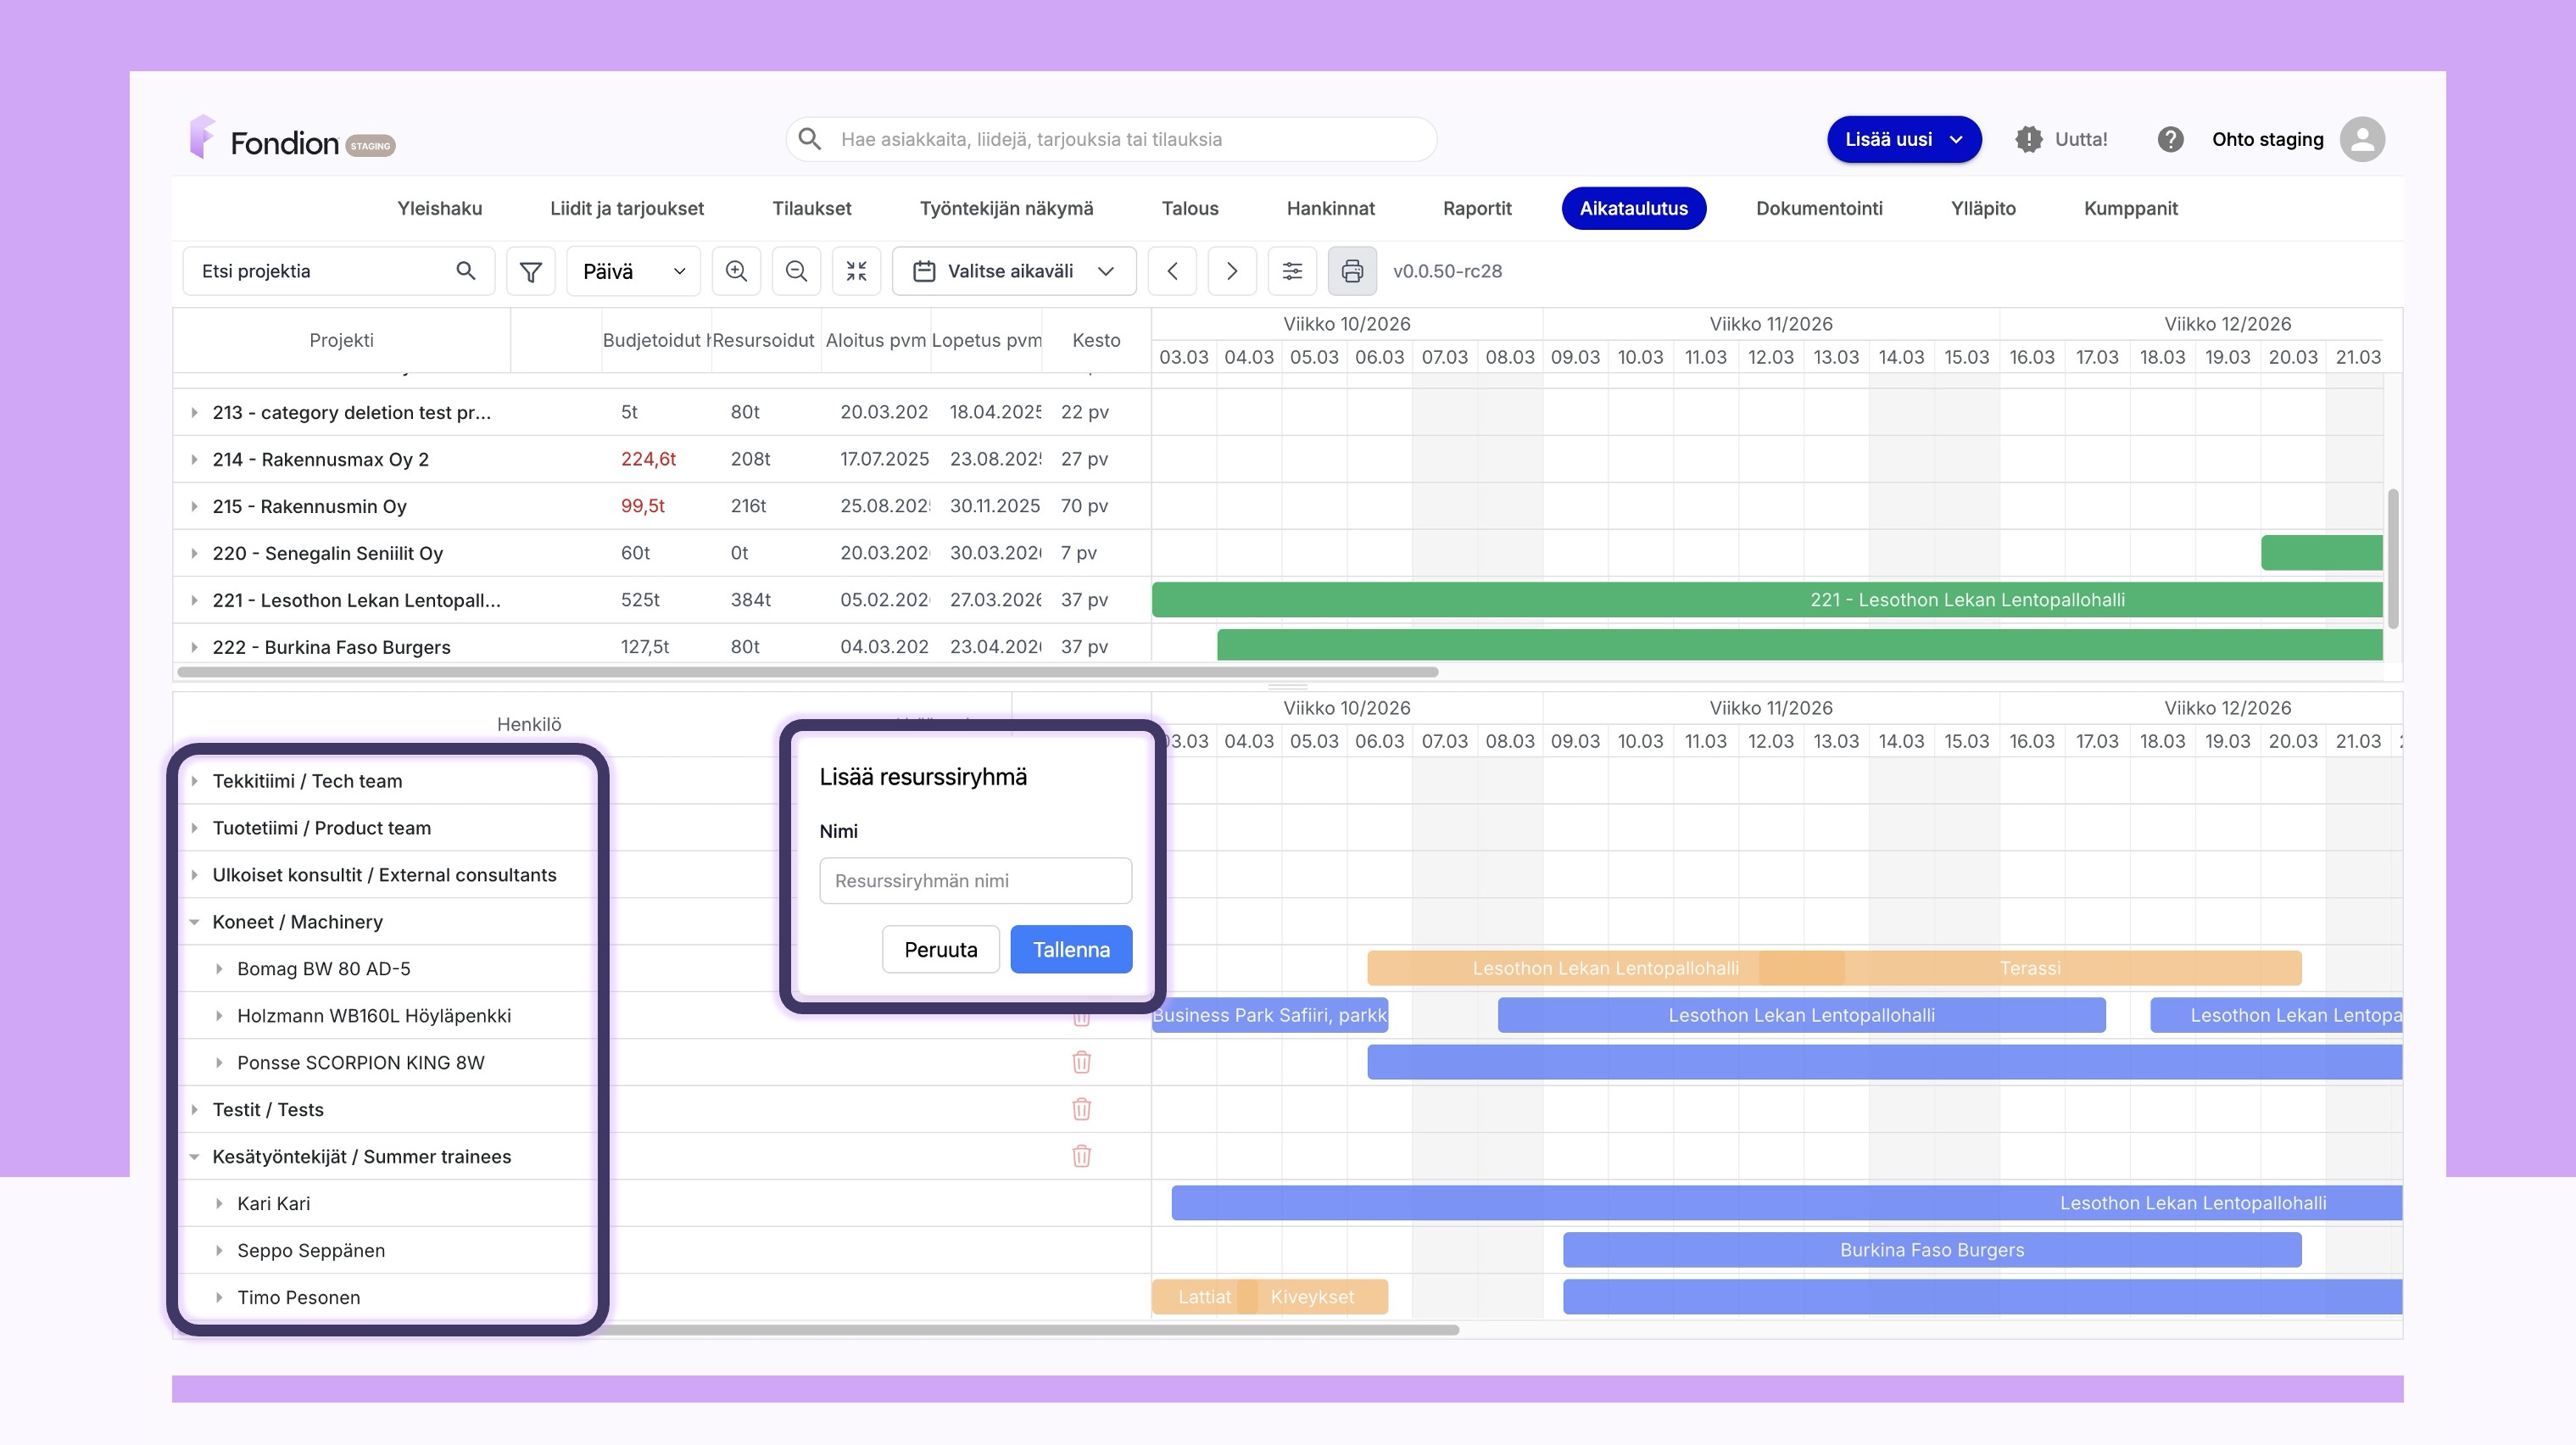Switch to the Raportit tab
Screen dimensions: 2576x1445
click(1476, 208)
